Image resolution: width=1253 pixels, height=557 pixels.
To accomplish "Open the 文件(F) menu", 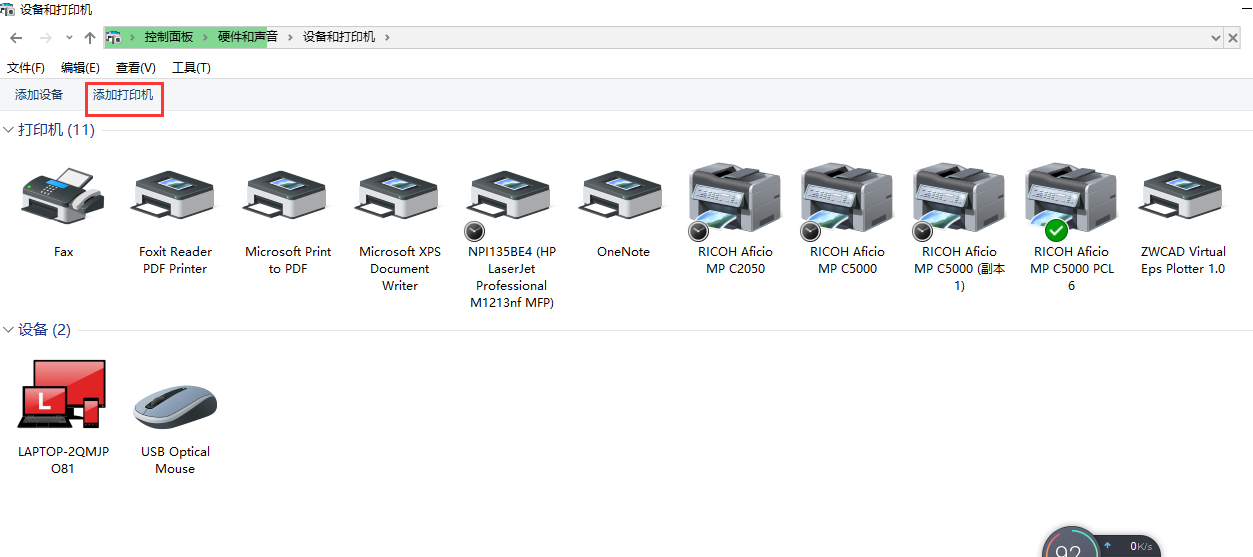I will (26, 68).
